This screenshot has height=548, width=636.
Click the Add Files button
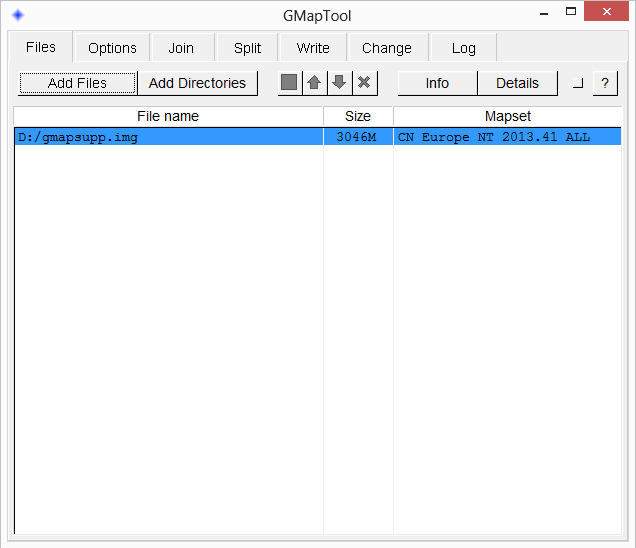77,83
